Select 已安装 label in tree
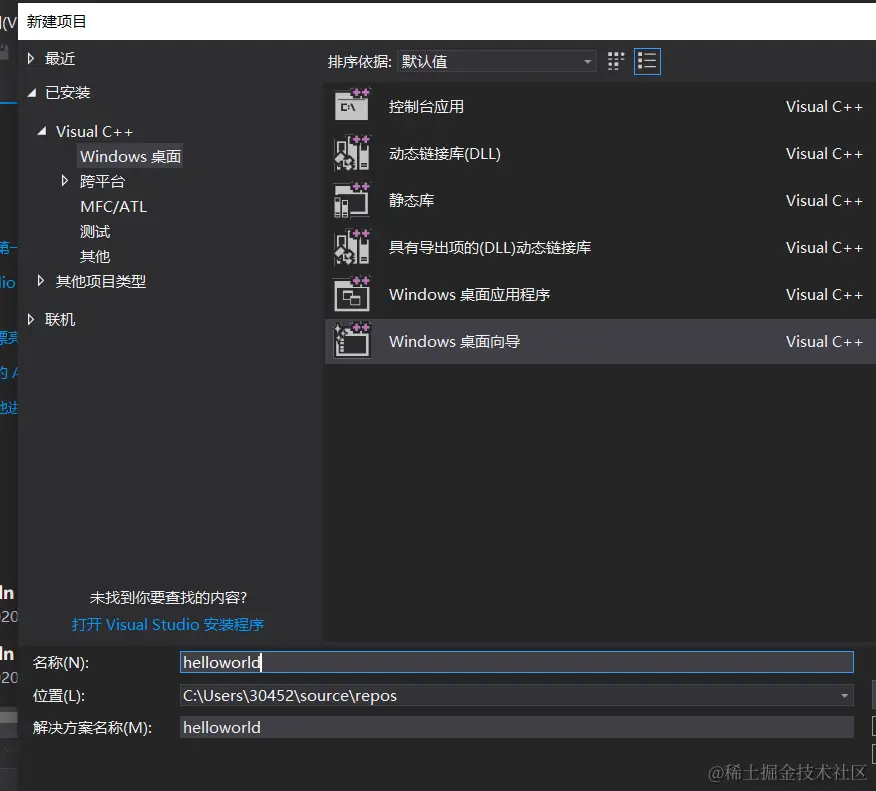This screenshot has width=876, height=791. 68,93
